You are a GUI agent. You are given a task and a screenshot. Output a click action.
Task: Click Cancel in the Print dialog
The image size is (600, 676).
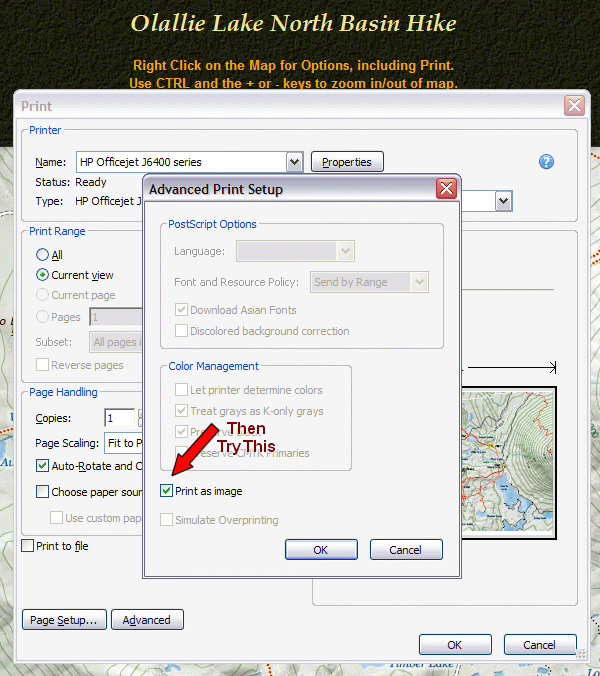540,645
